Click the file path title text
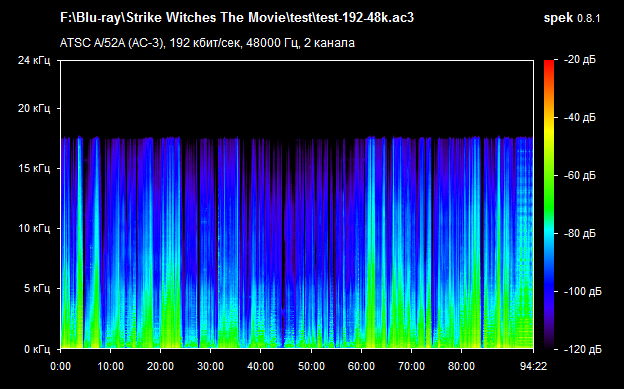This screenshot has width=624, height=389. (237, 18)
